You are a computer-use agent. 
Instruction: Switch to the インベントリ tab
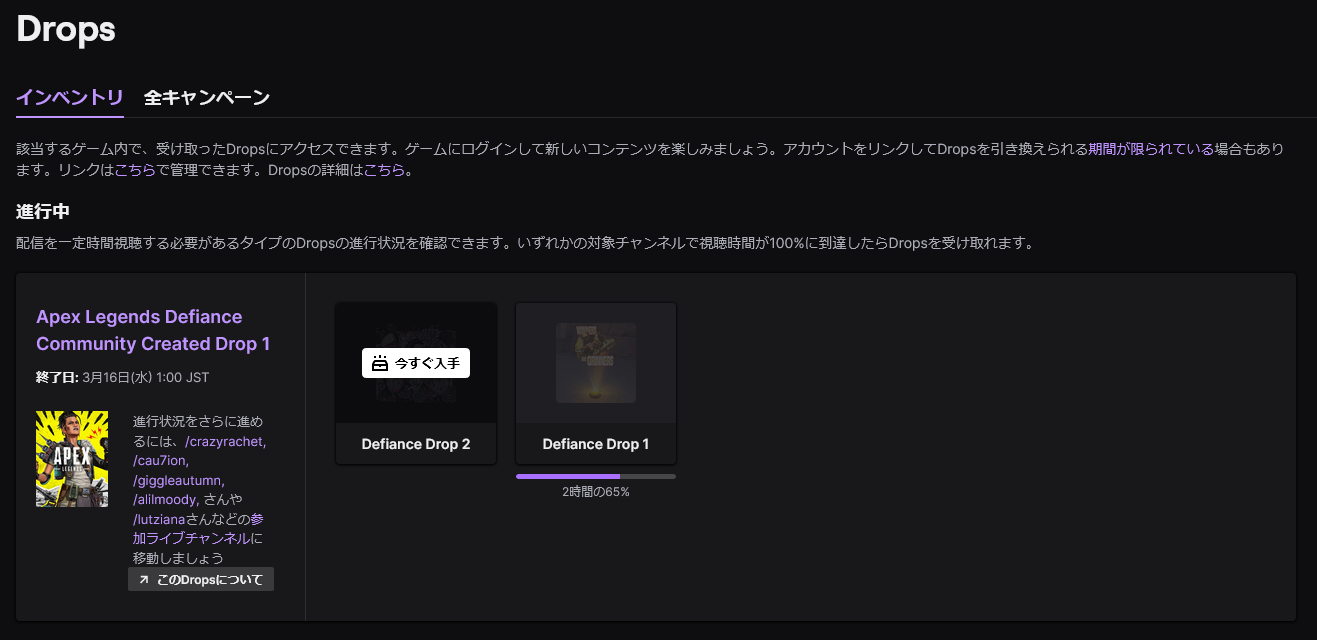point(70,97)
